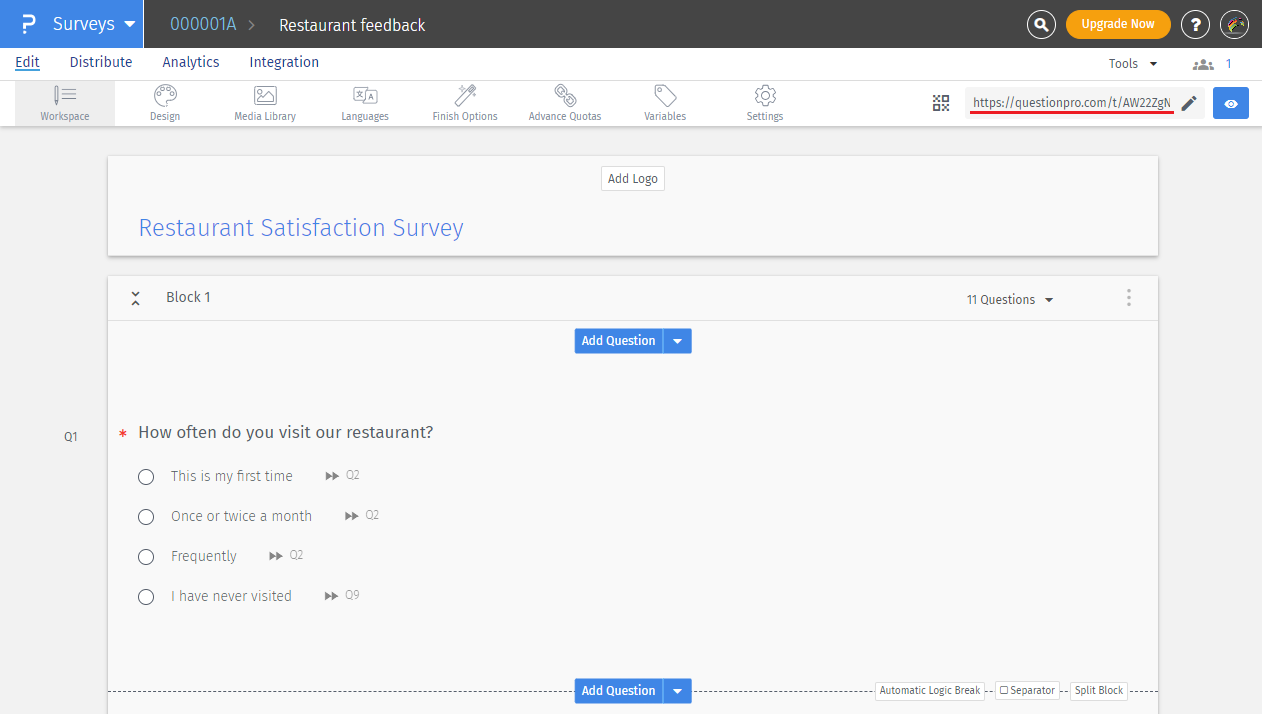Open the Variables manager
Image resolution: width=1262 pixels, height=714 pixels.
point(664,102)
